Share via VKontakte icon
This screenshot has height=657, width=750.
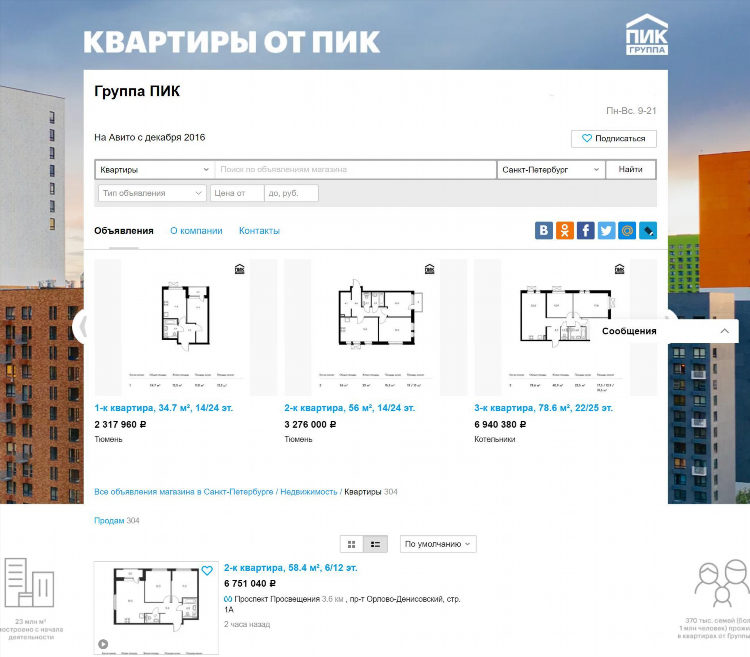(543, 230)
